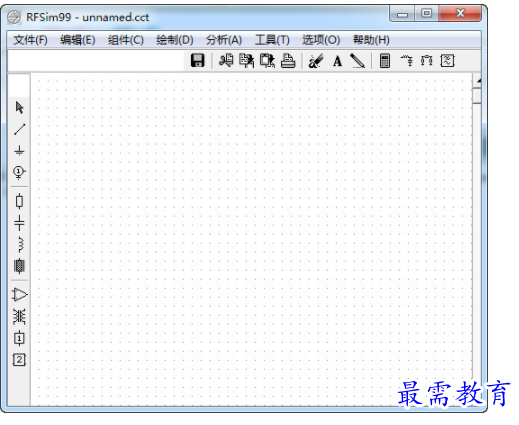The image size is (519, 425).
Task: Click the RFSim99 application icon in title bar
Action: 14,17
